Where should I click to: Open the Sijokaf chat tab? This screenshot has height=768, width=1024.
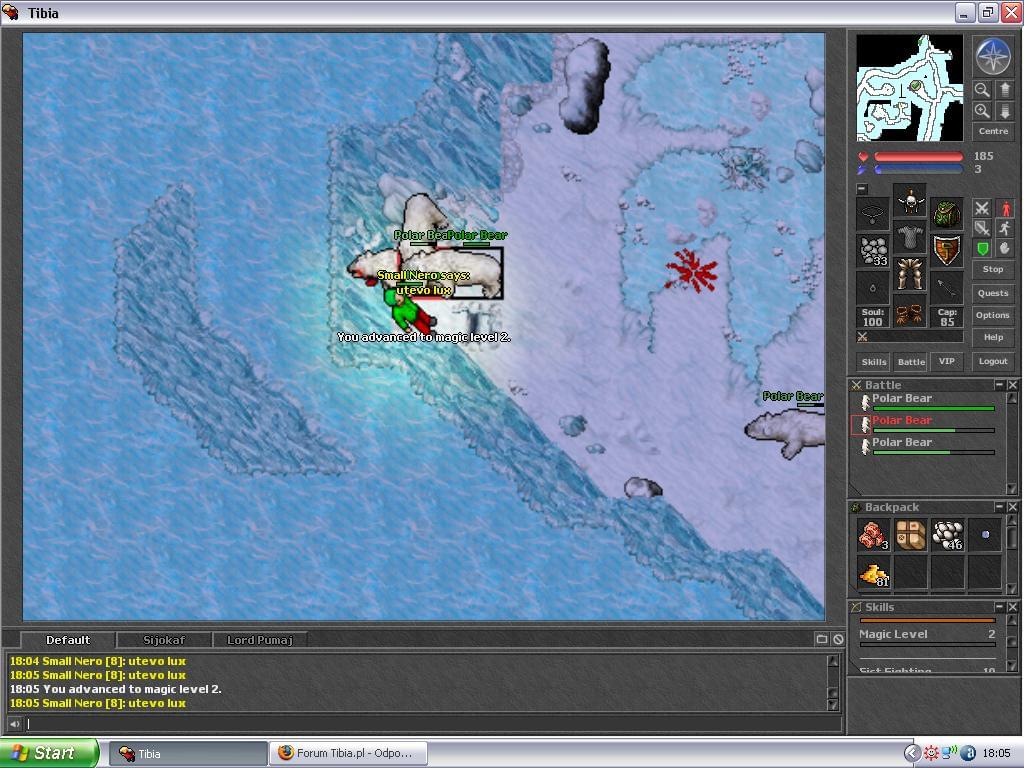coord(164,640)
